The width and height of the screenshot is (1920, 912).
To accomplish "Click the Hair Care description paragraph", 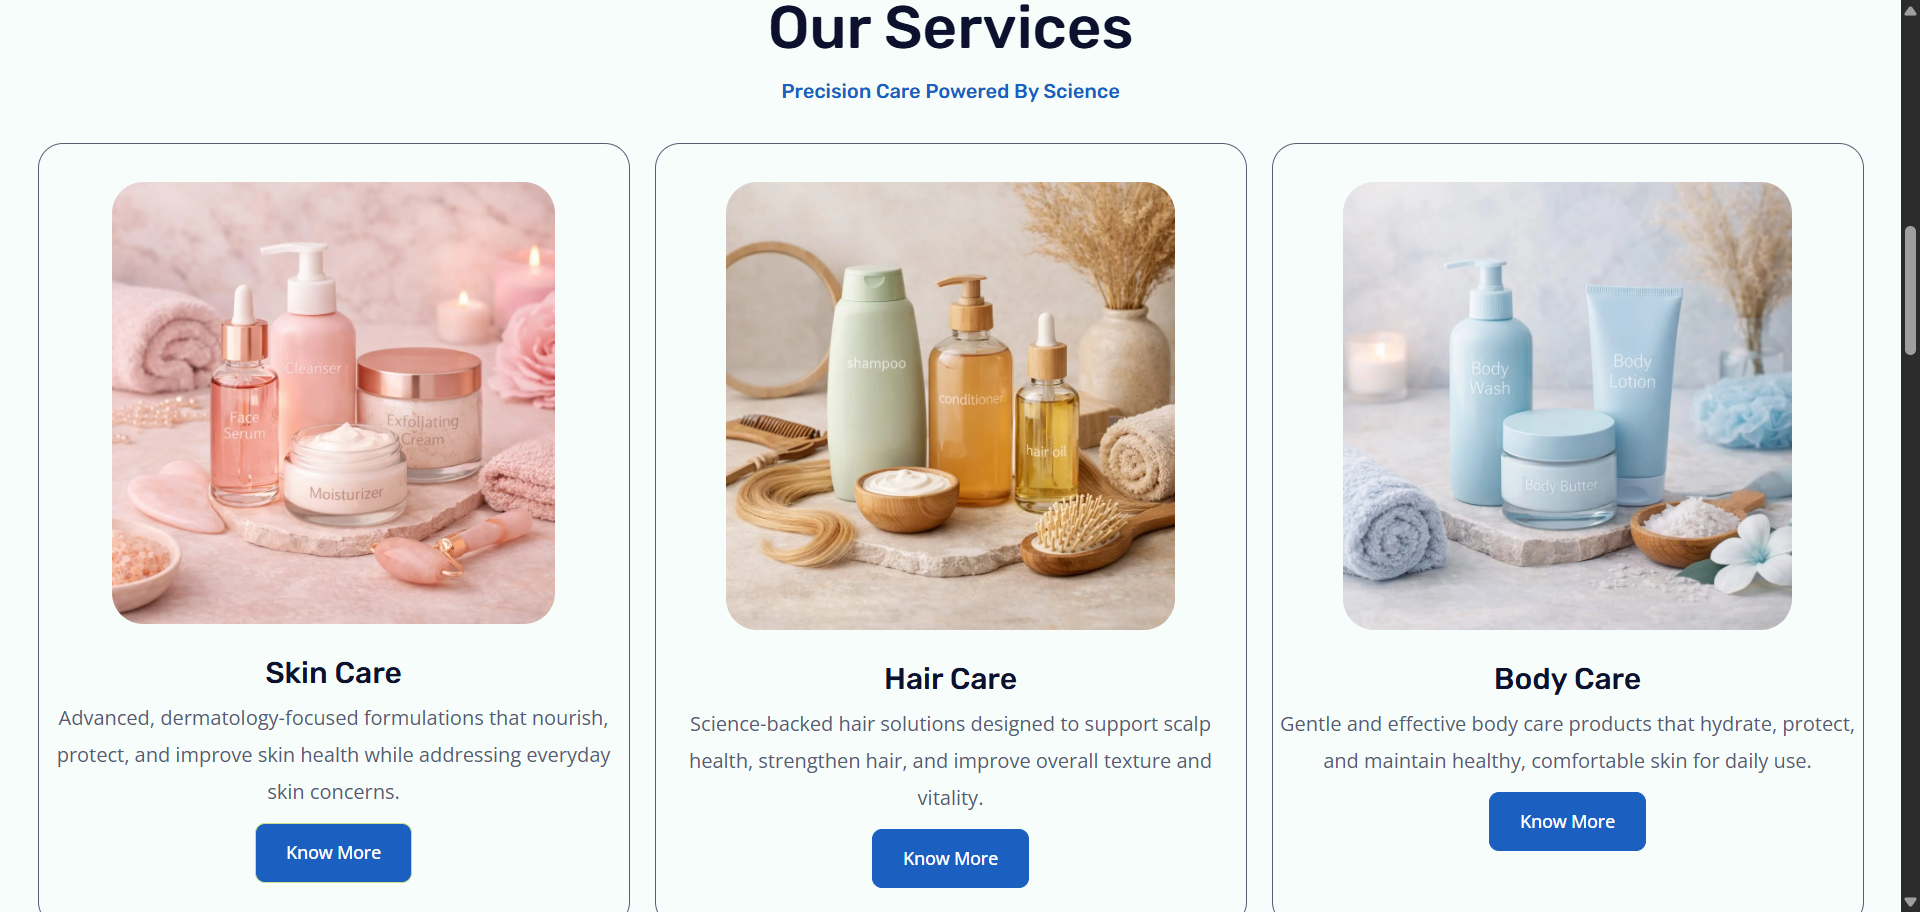I will click(950, 761).
